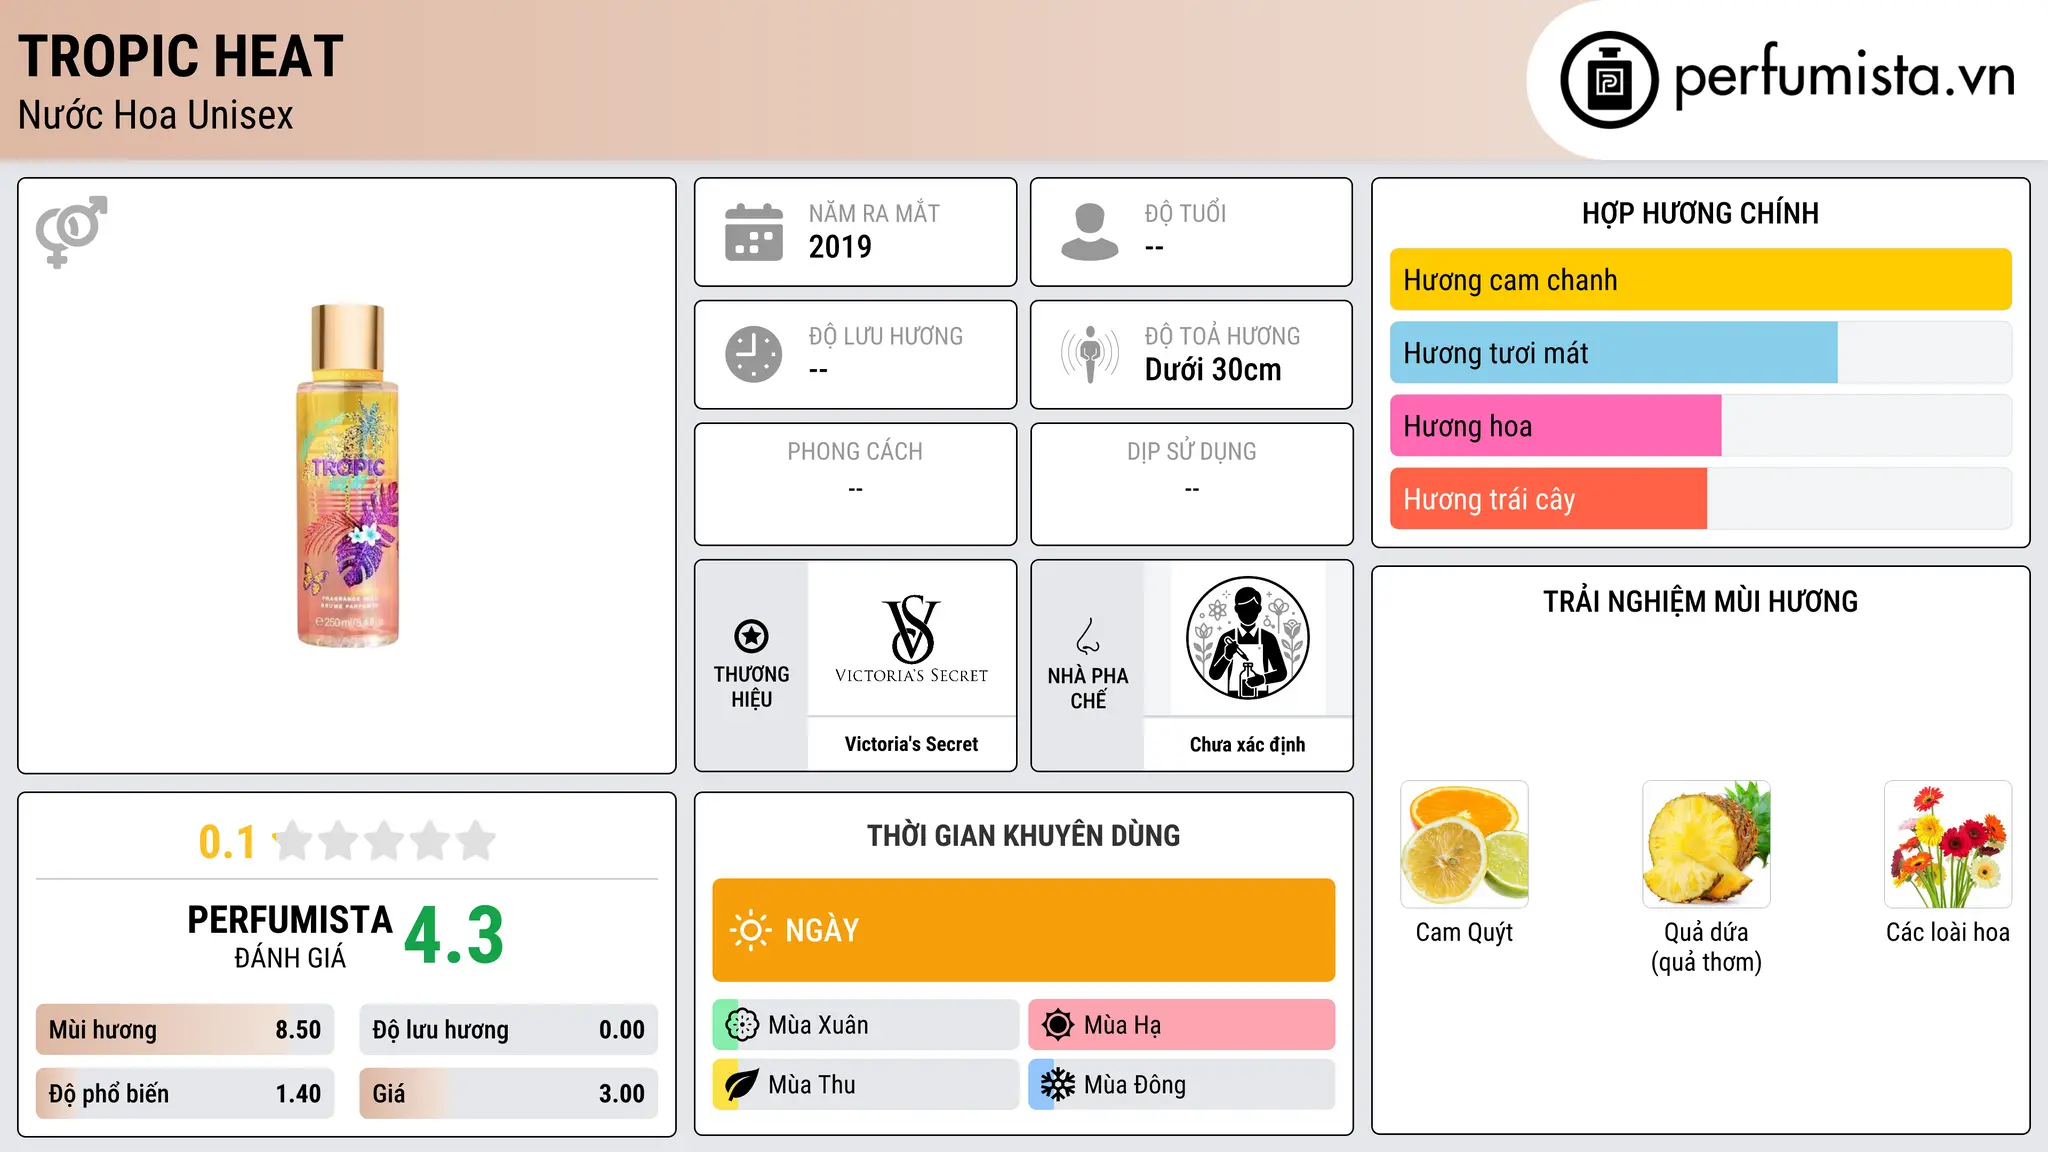The height and width of the screenshot is (1152, 2048).
Task: Click the five-star rating row
Action: click(384, 841)
